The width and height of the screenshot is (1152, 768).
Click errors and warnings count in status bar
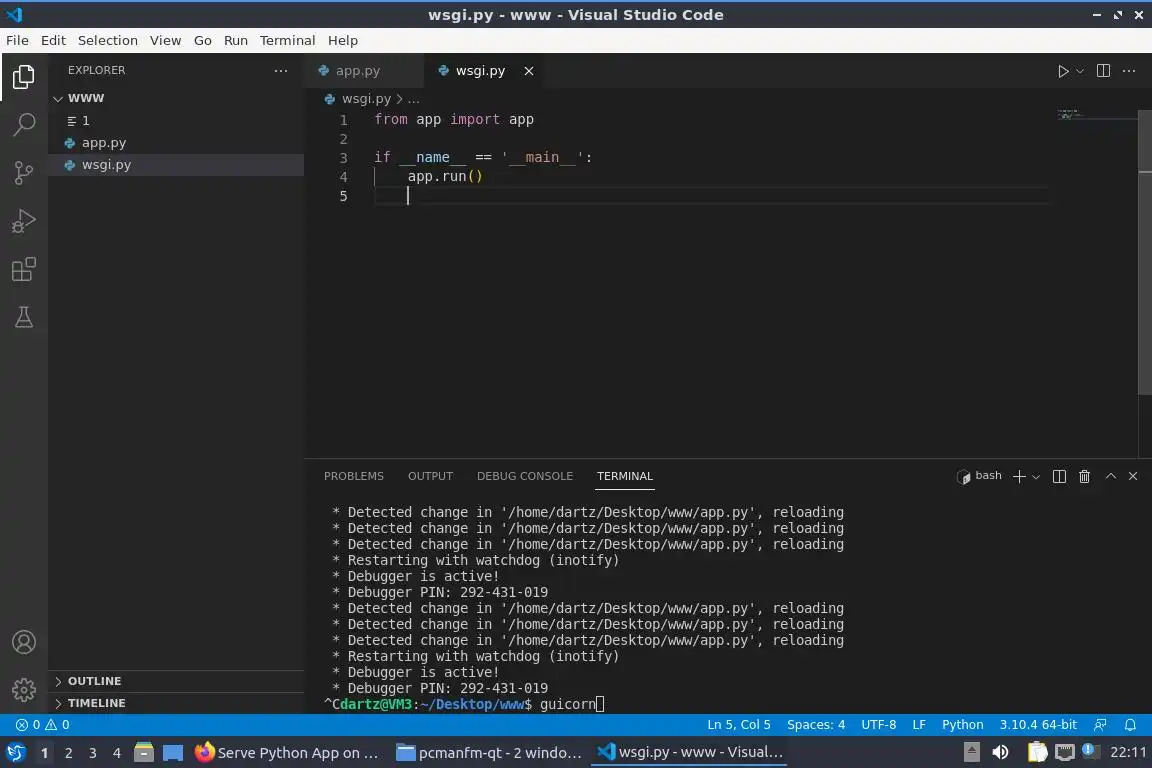point(43,725)
